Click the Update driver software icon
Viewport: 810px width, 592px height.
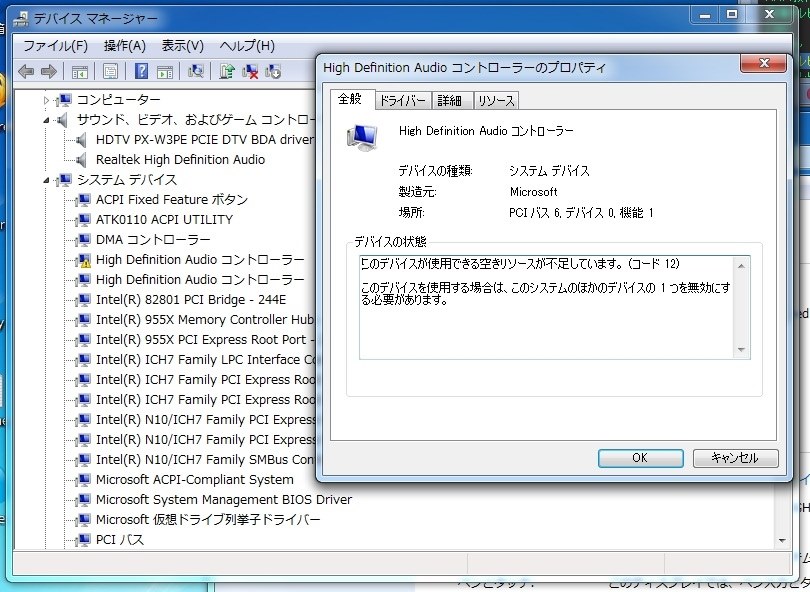pos(226,71)
